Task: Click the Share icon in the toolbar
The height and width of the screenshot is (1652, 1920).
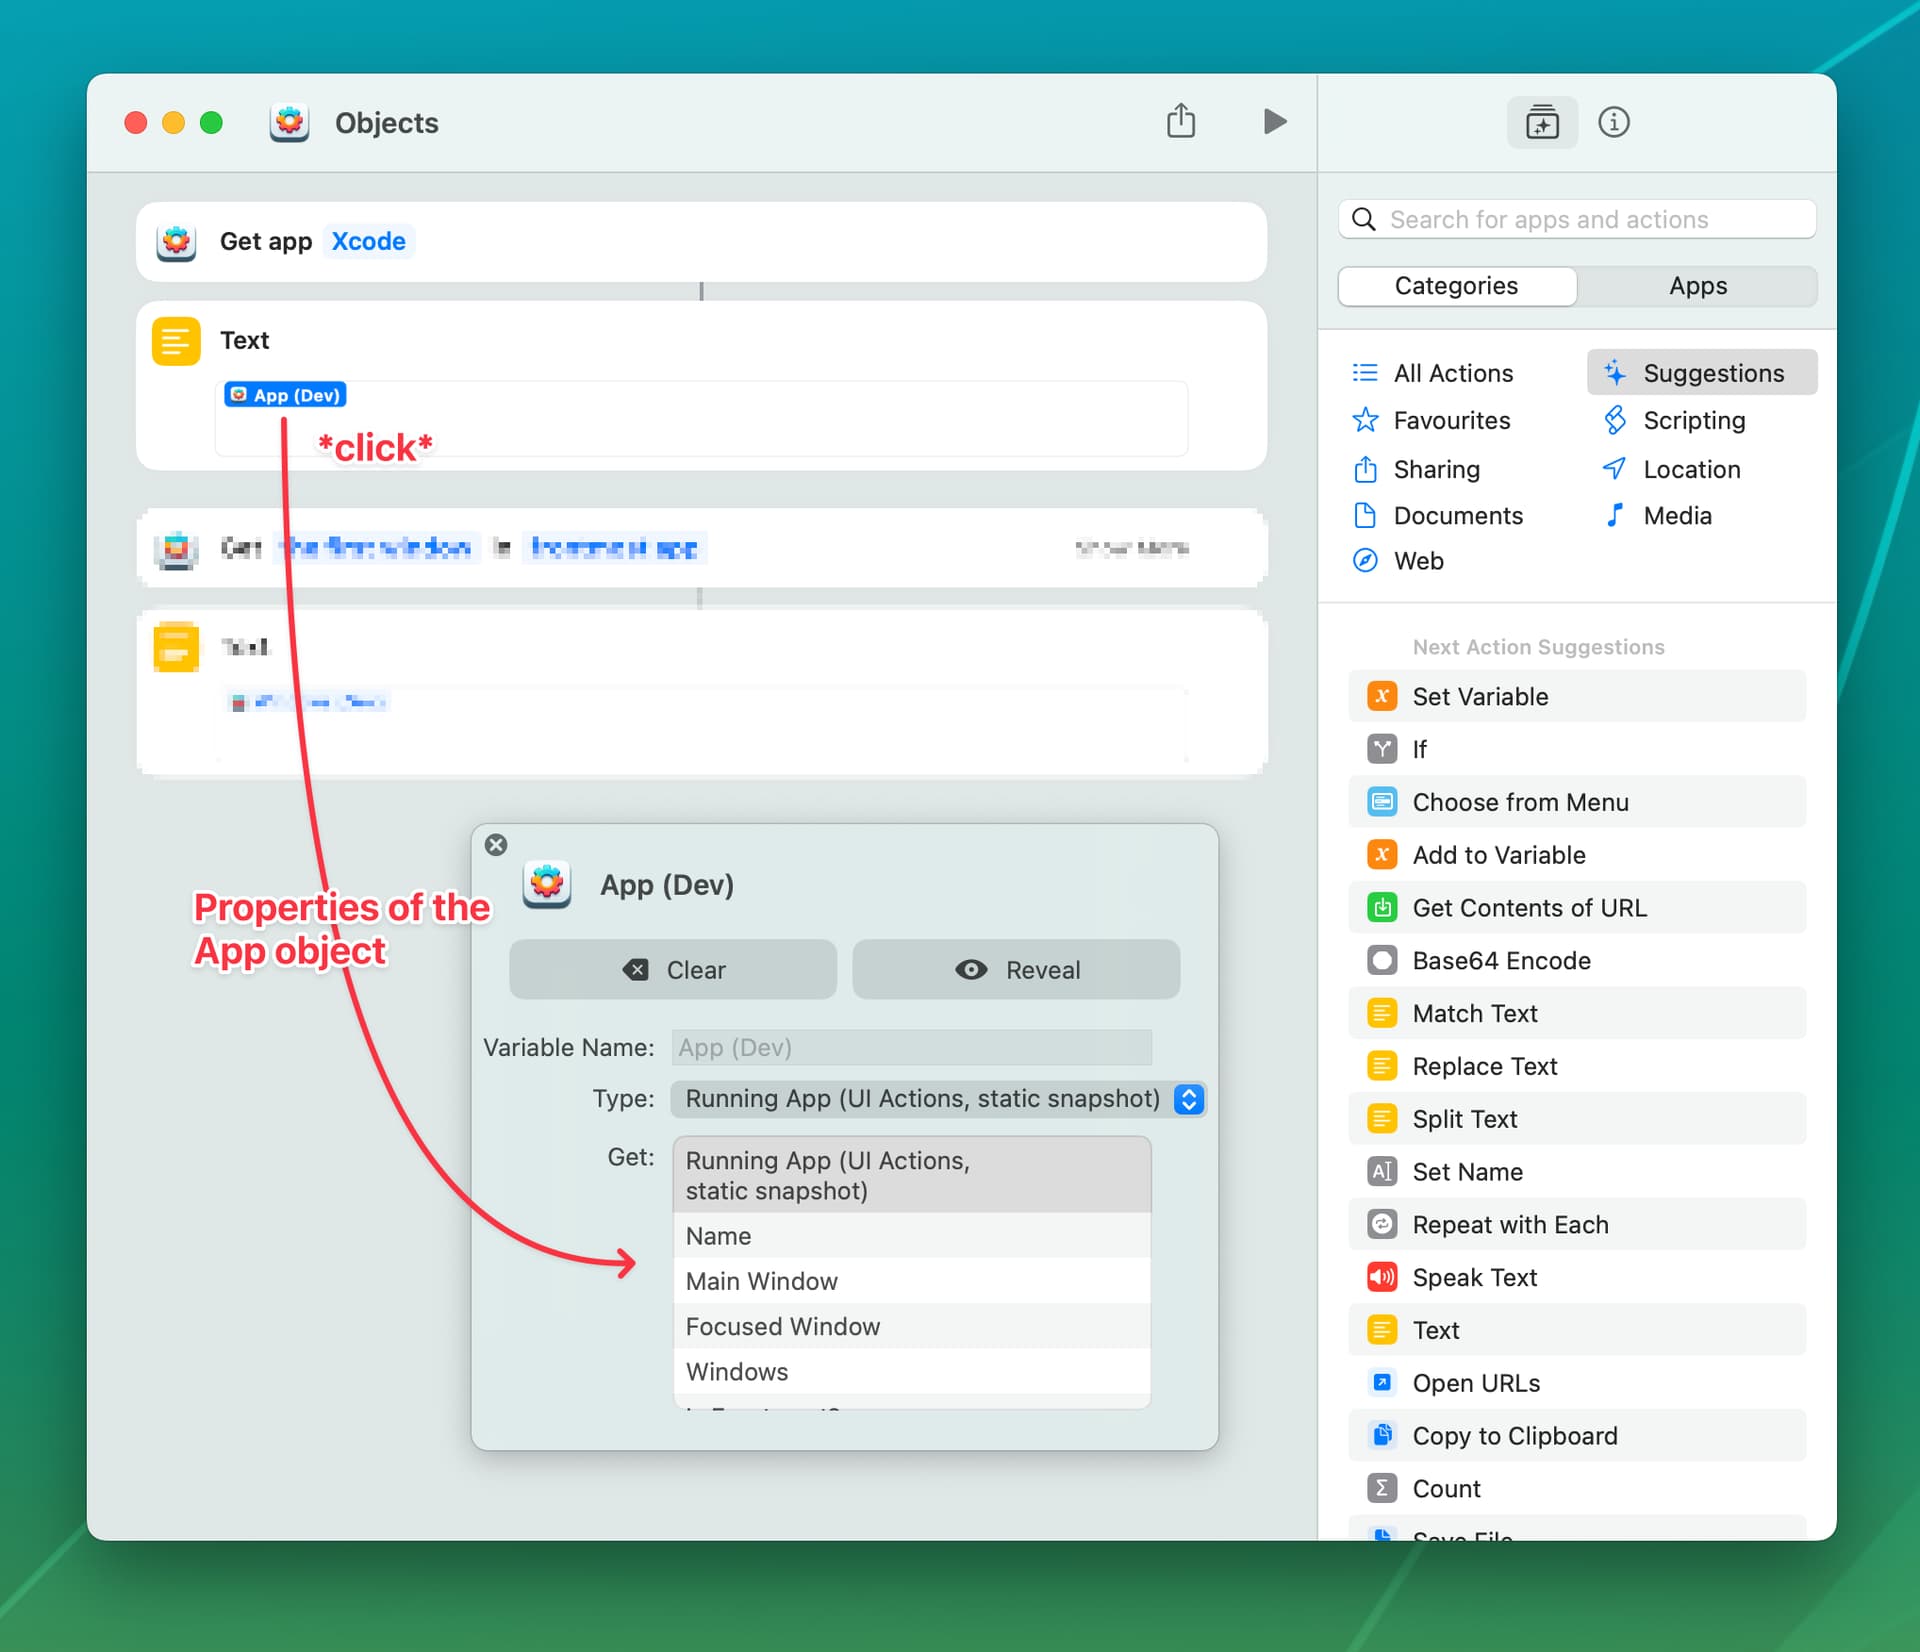Action: point(1181,121)
